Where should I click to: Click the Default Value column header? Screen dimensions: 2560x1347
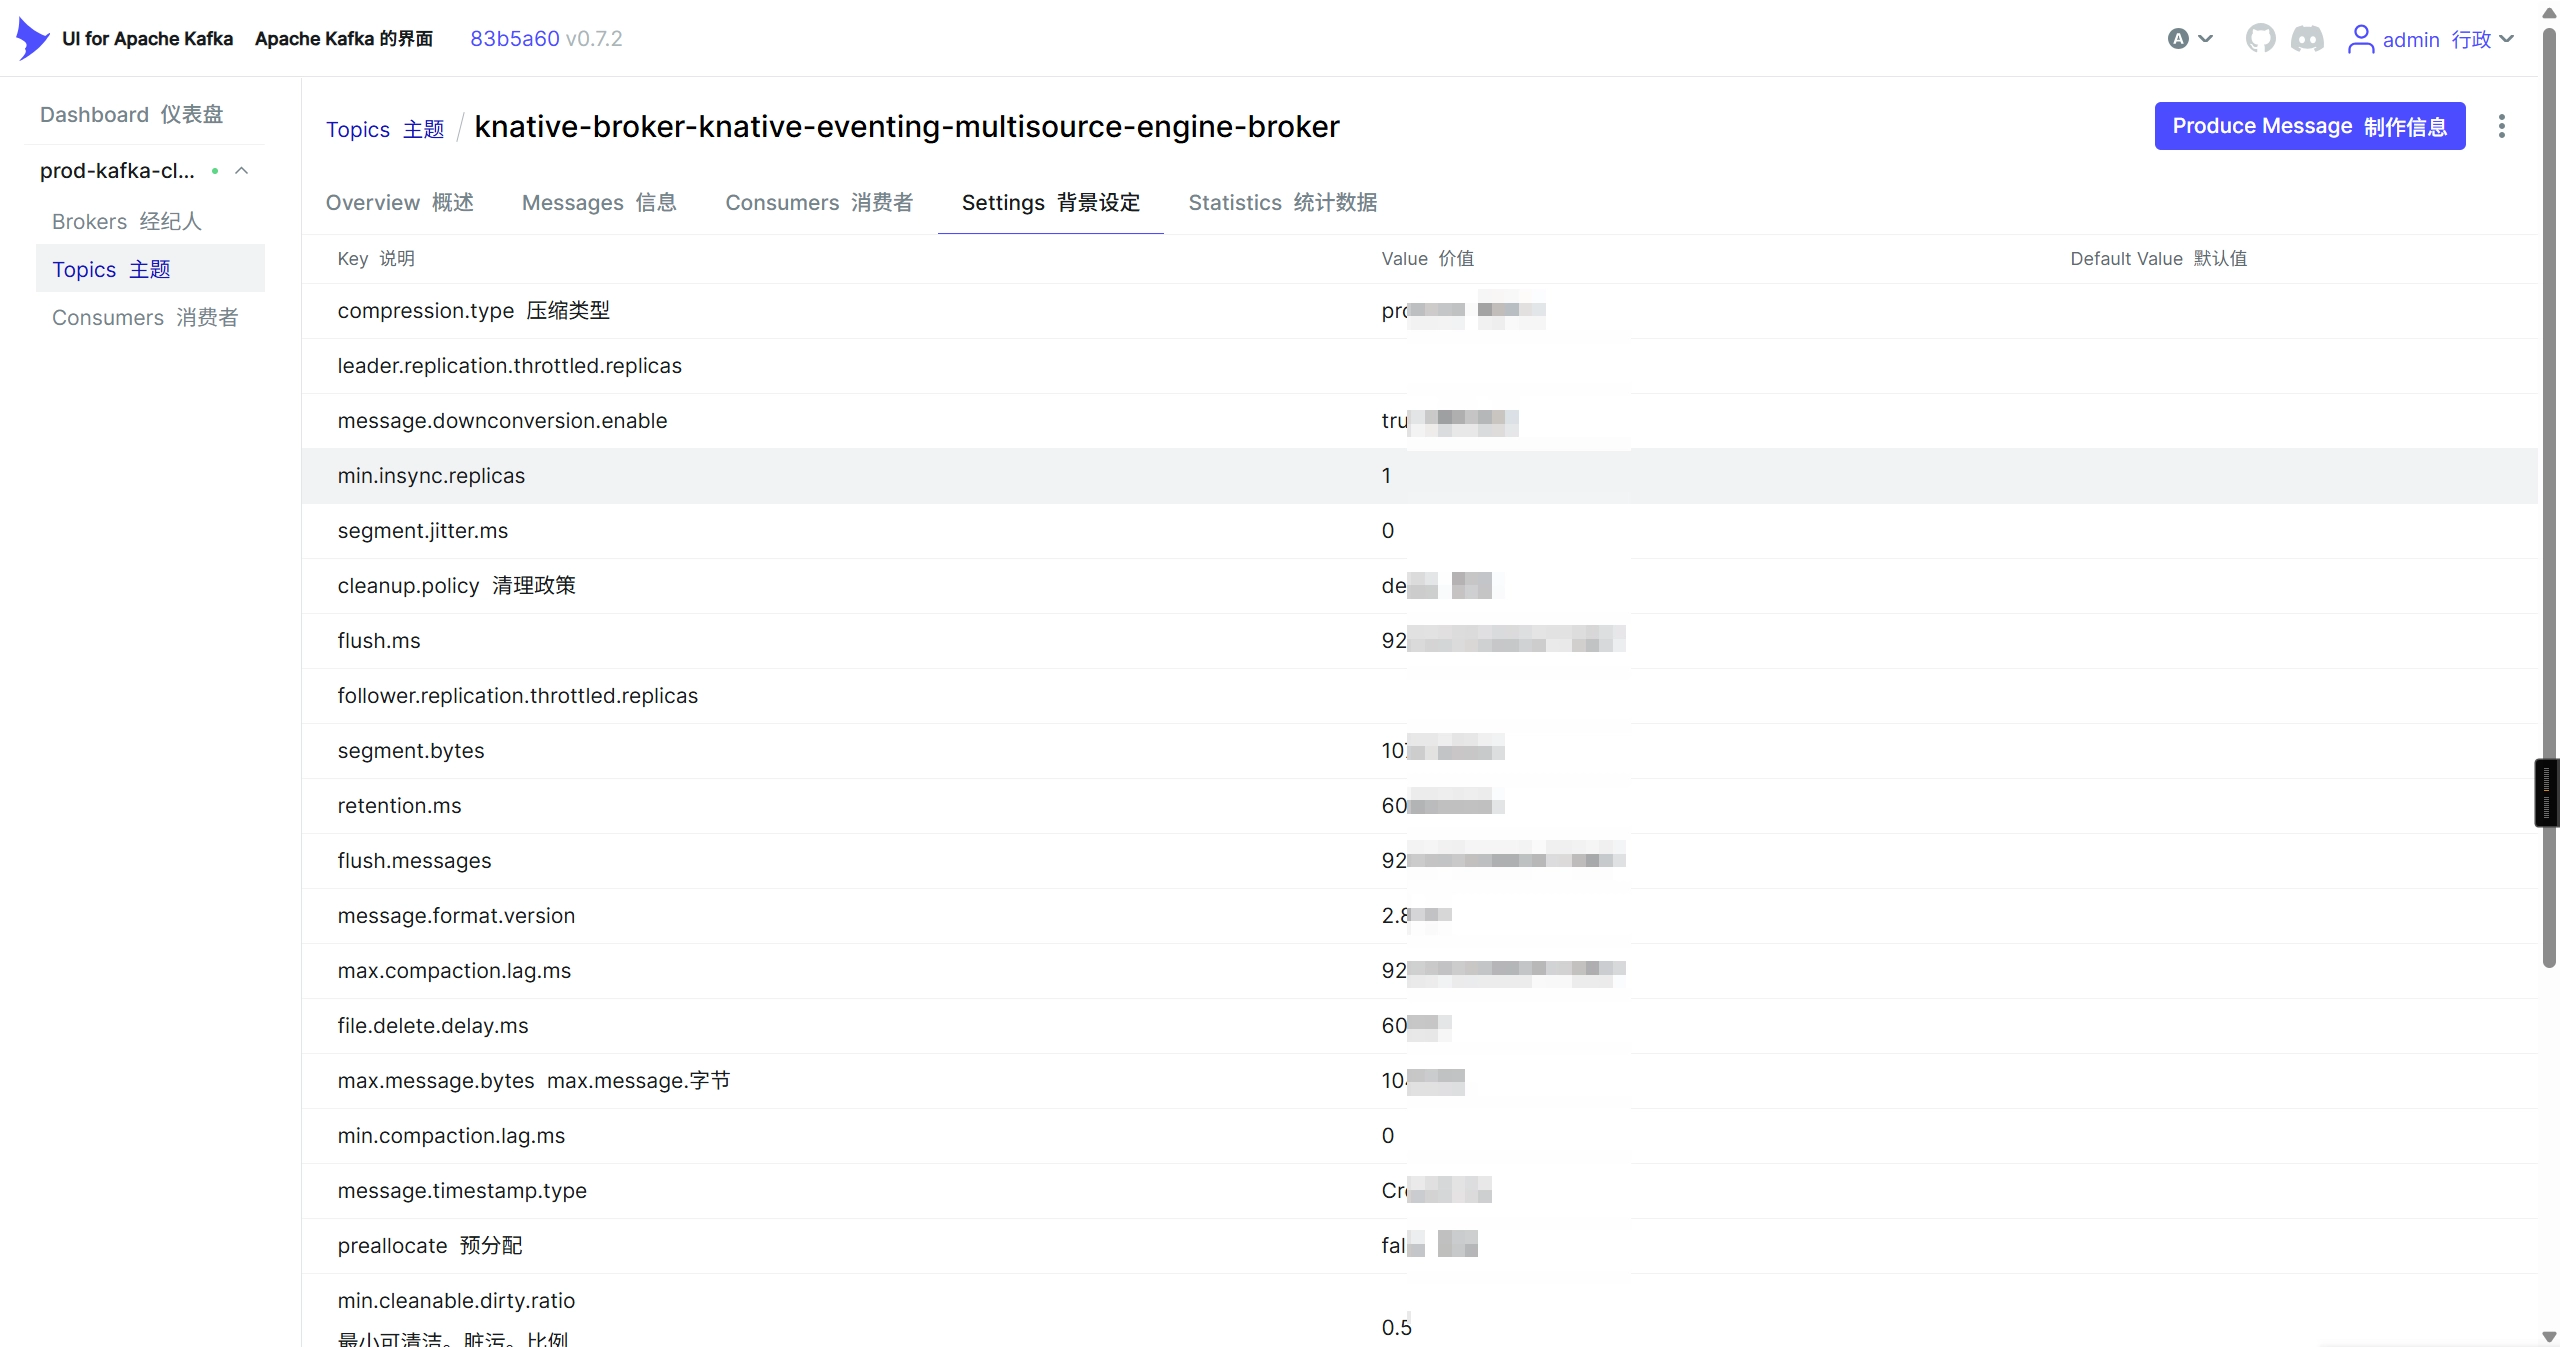tap(2159, 259)
